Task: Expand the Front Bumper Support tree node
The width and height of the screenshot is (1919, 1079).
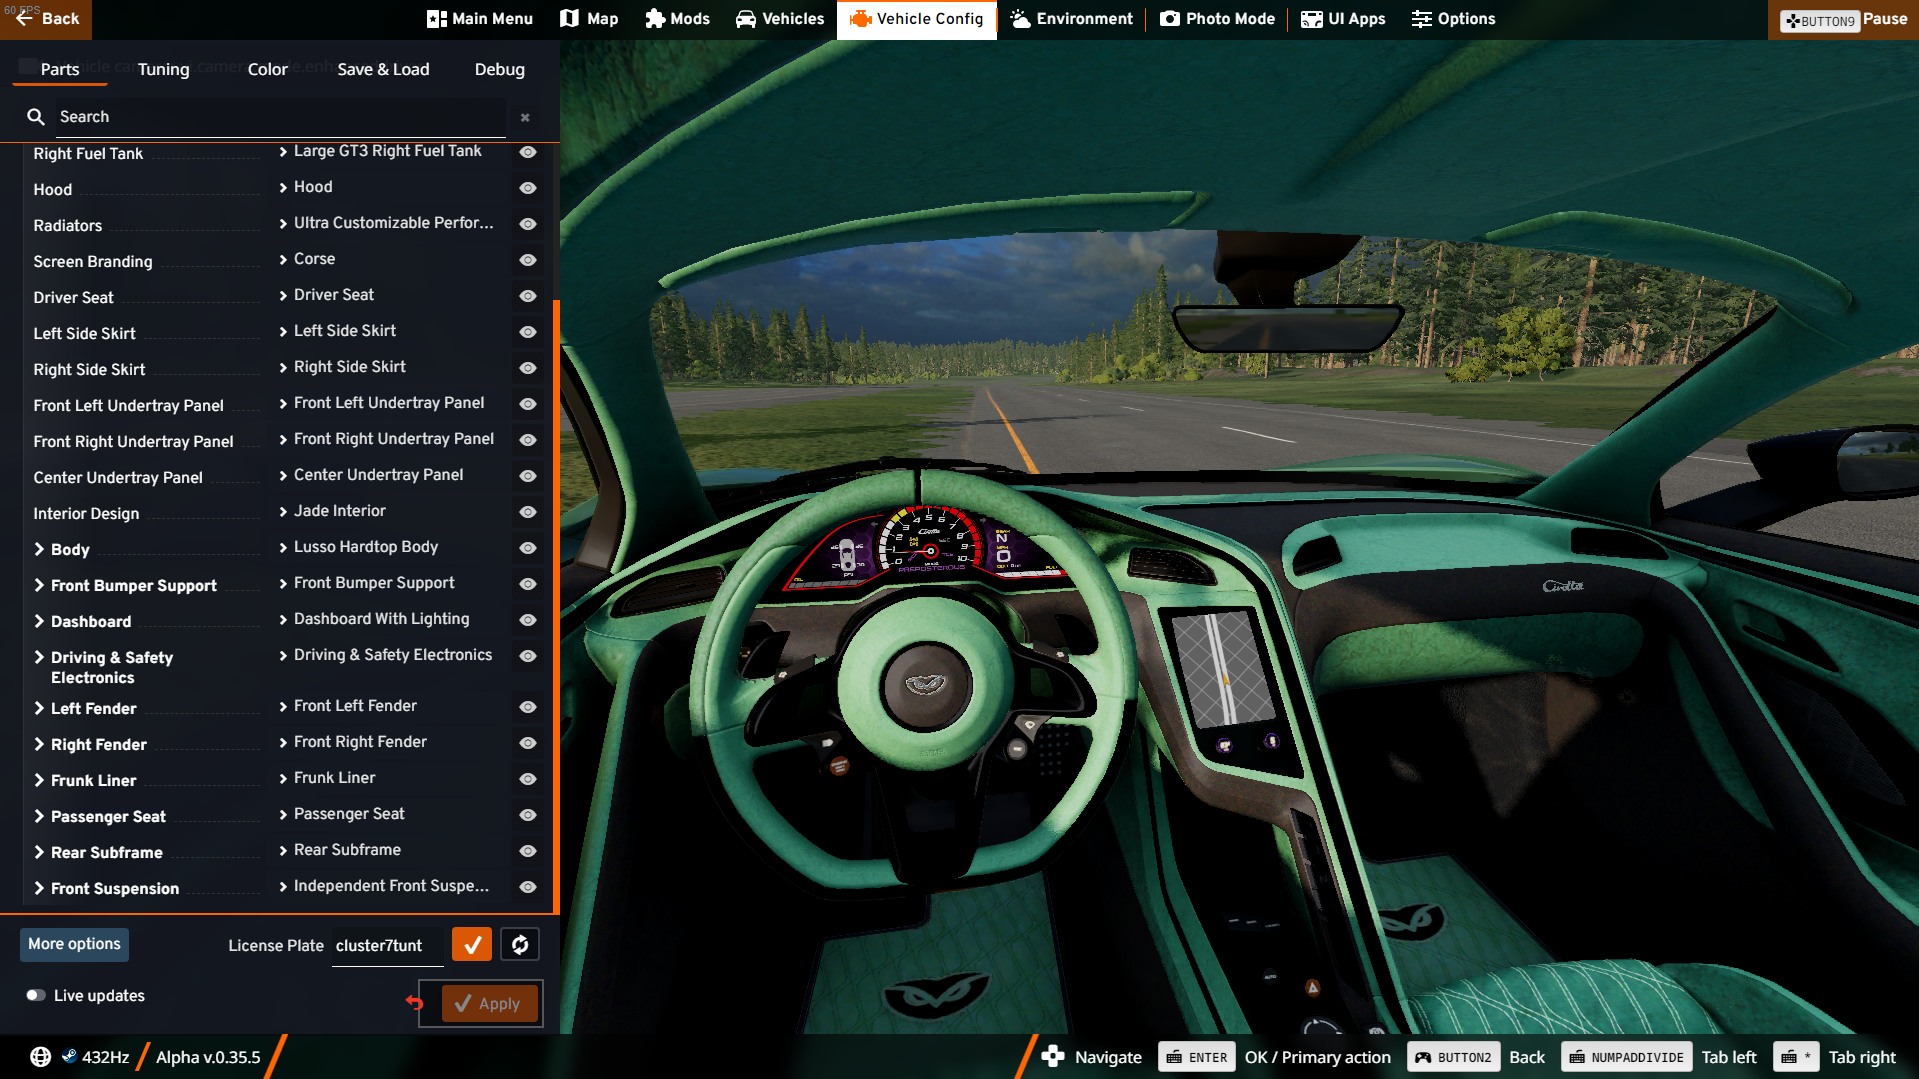Action: [39, 585]
